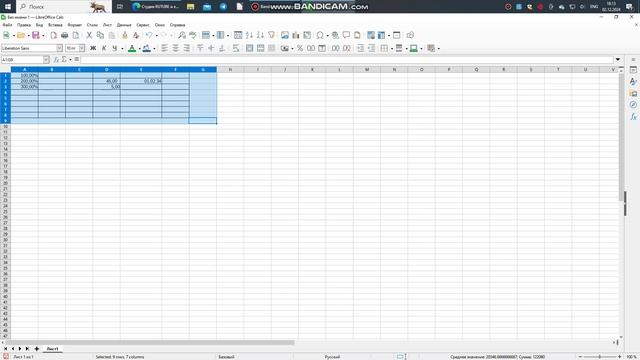Open Print Preview icon
Image resolution: width=640 pixels, height=360 pixels.
(x=76, y=36)
